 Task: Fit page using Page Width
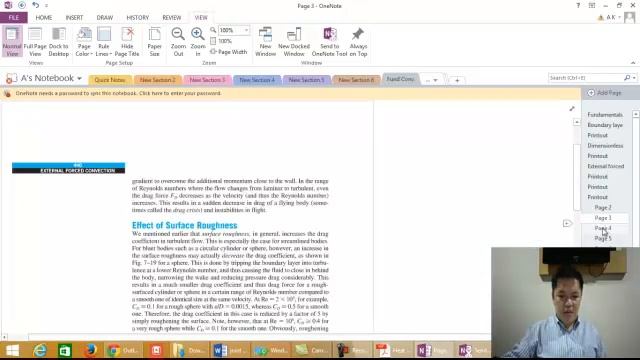click(x=229, y=52)
